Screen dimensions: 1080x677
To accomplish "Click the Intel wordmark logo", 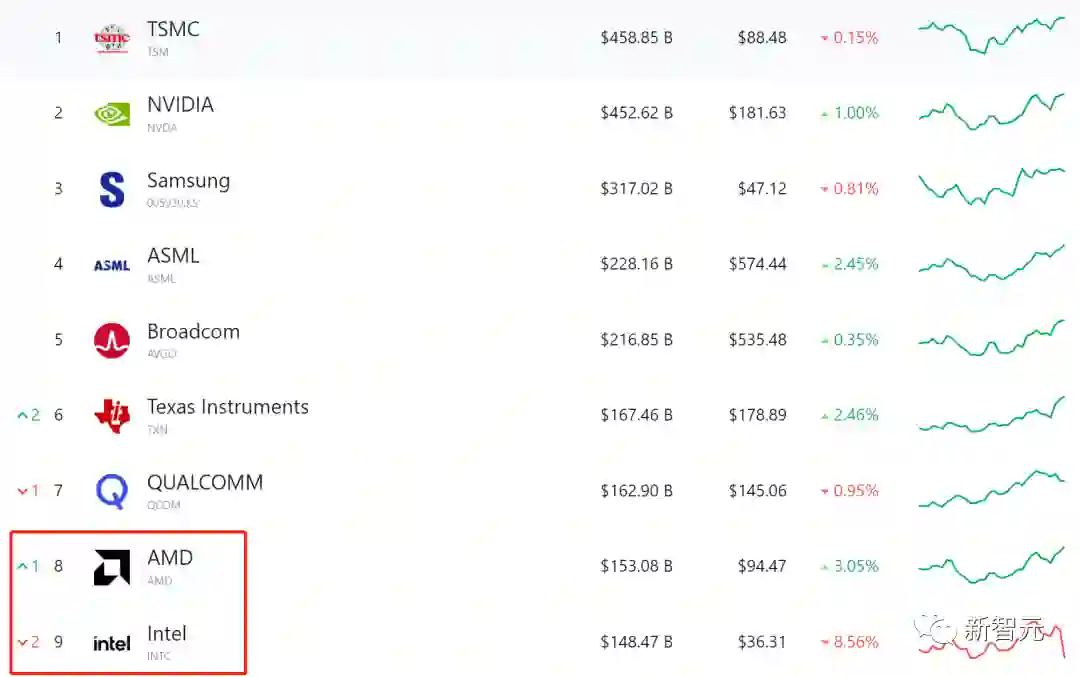I will pyautogui.click(x=111, y=643).
